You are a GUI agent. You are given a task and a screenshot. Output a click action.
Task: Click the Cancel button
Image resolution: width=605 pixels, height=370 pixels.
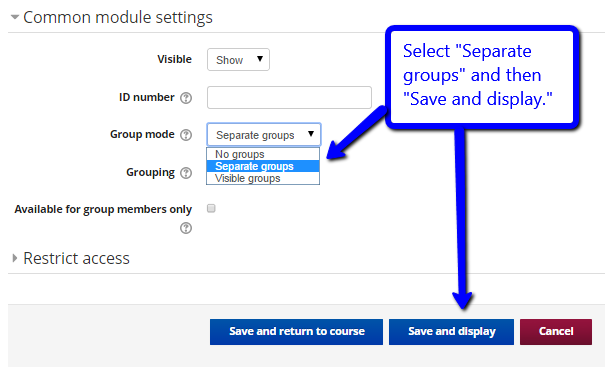pos(556,331)
